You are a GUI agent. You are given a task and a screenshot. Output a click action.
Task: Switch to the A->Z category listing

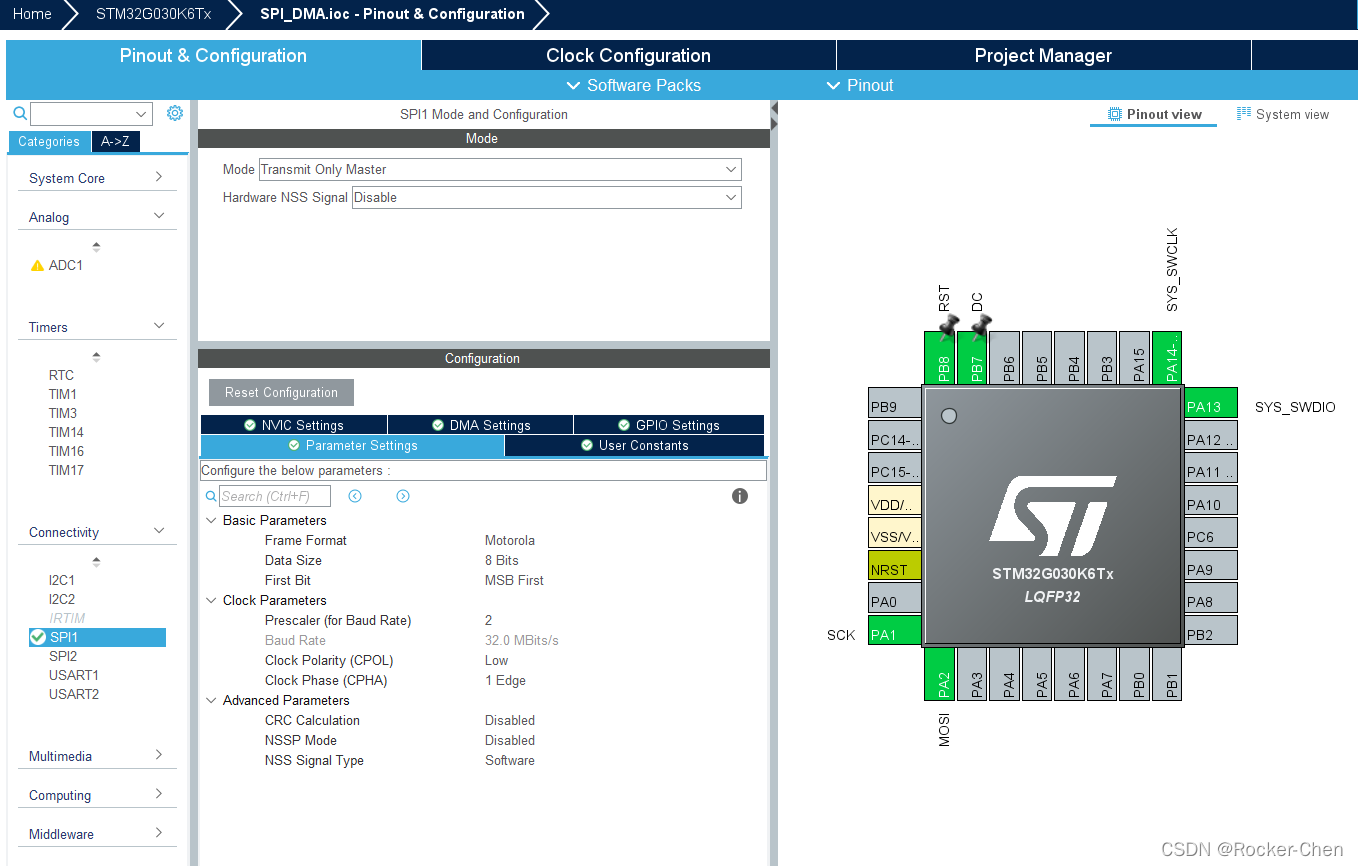pyautogui.click(x=116, y=142)
